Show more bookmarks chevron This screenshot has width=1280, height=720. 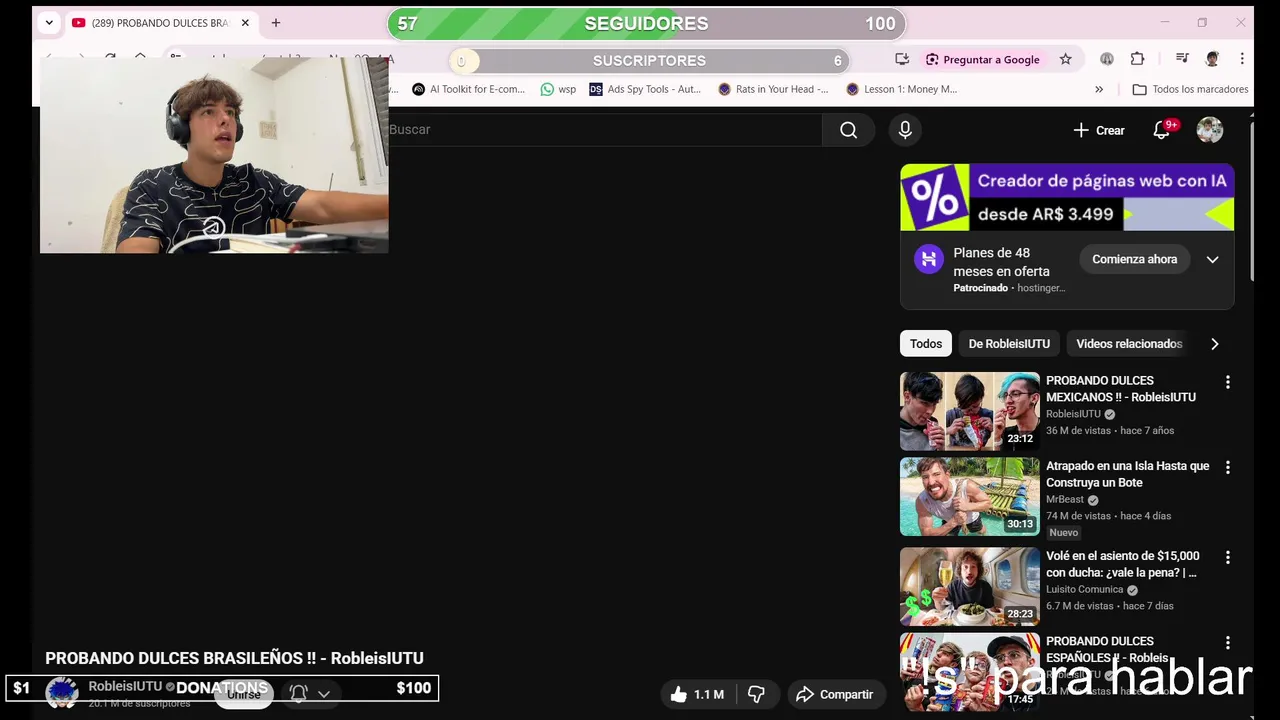coord(1099,89)
